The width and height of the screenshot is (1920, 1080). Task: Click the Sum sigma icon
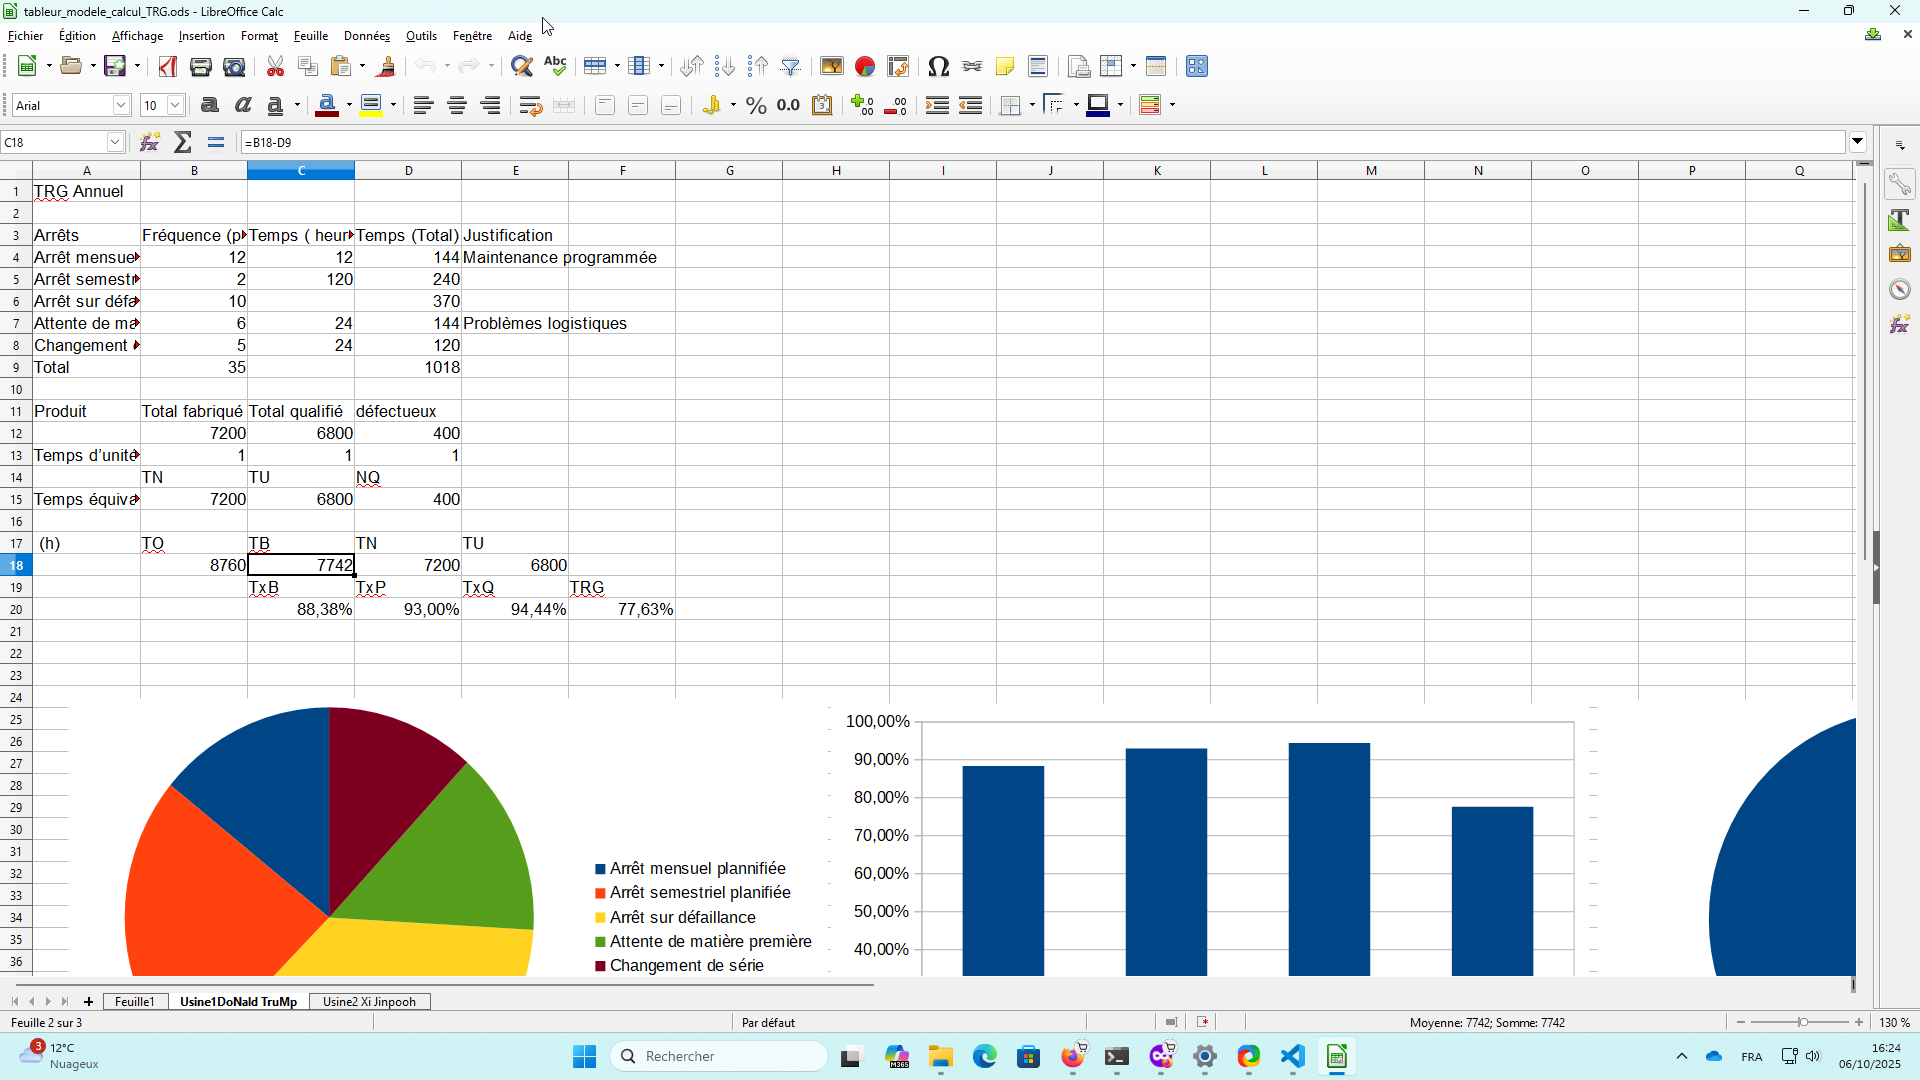(183, 142)
